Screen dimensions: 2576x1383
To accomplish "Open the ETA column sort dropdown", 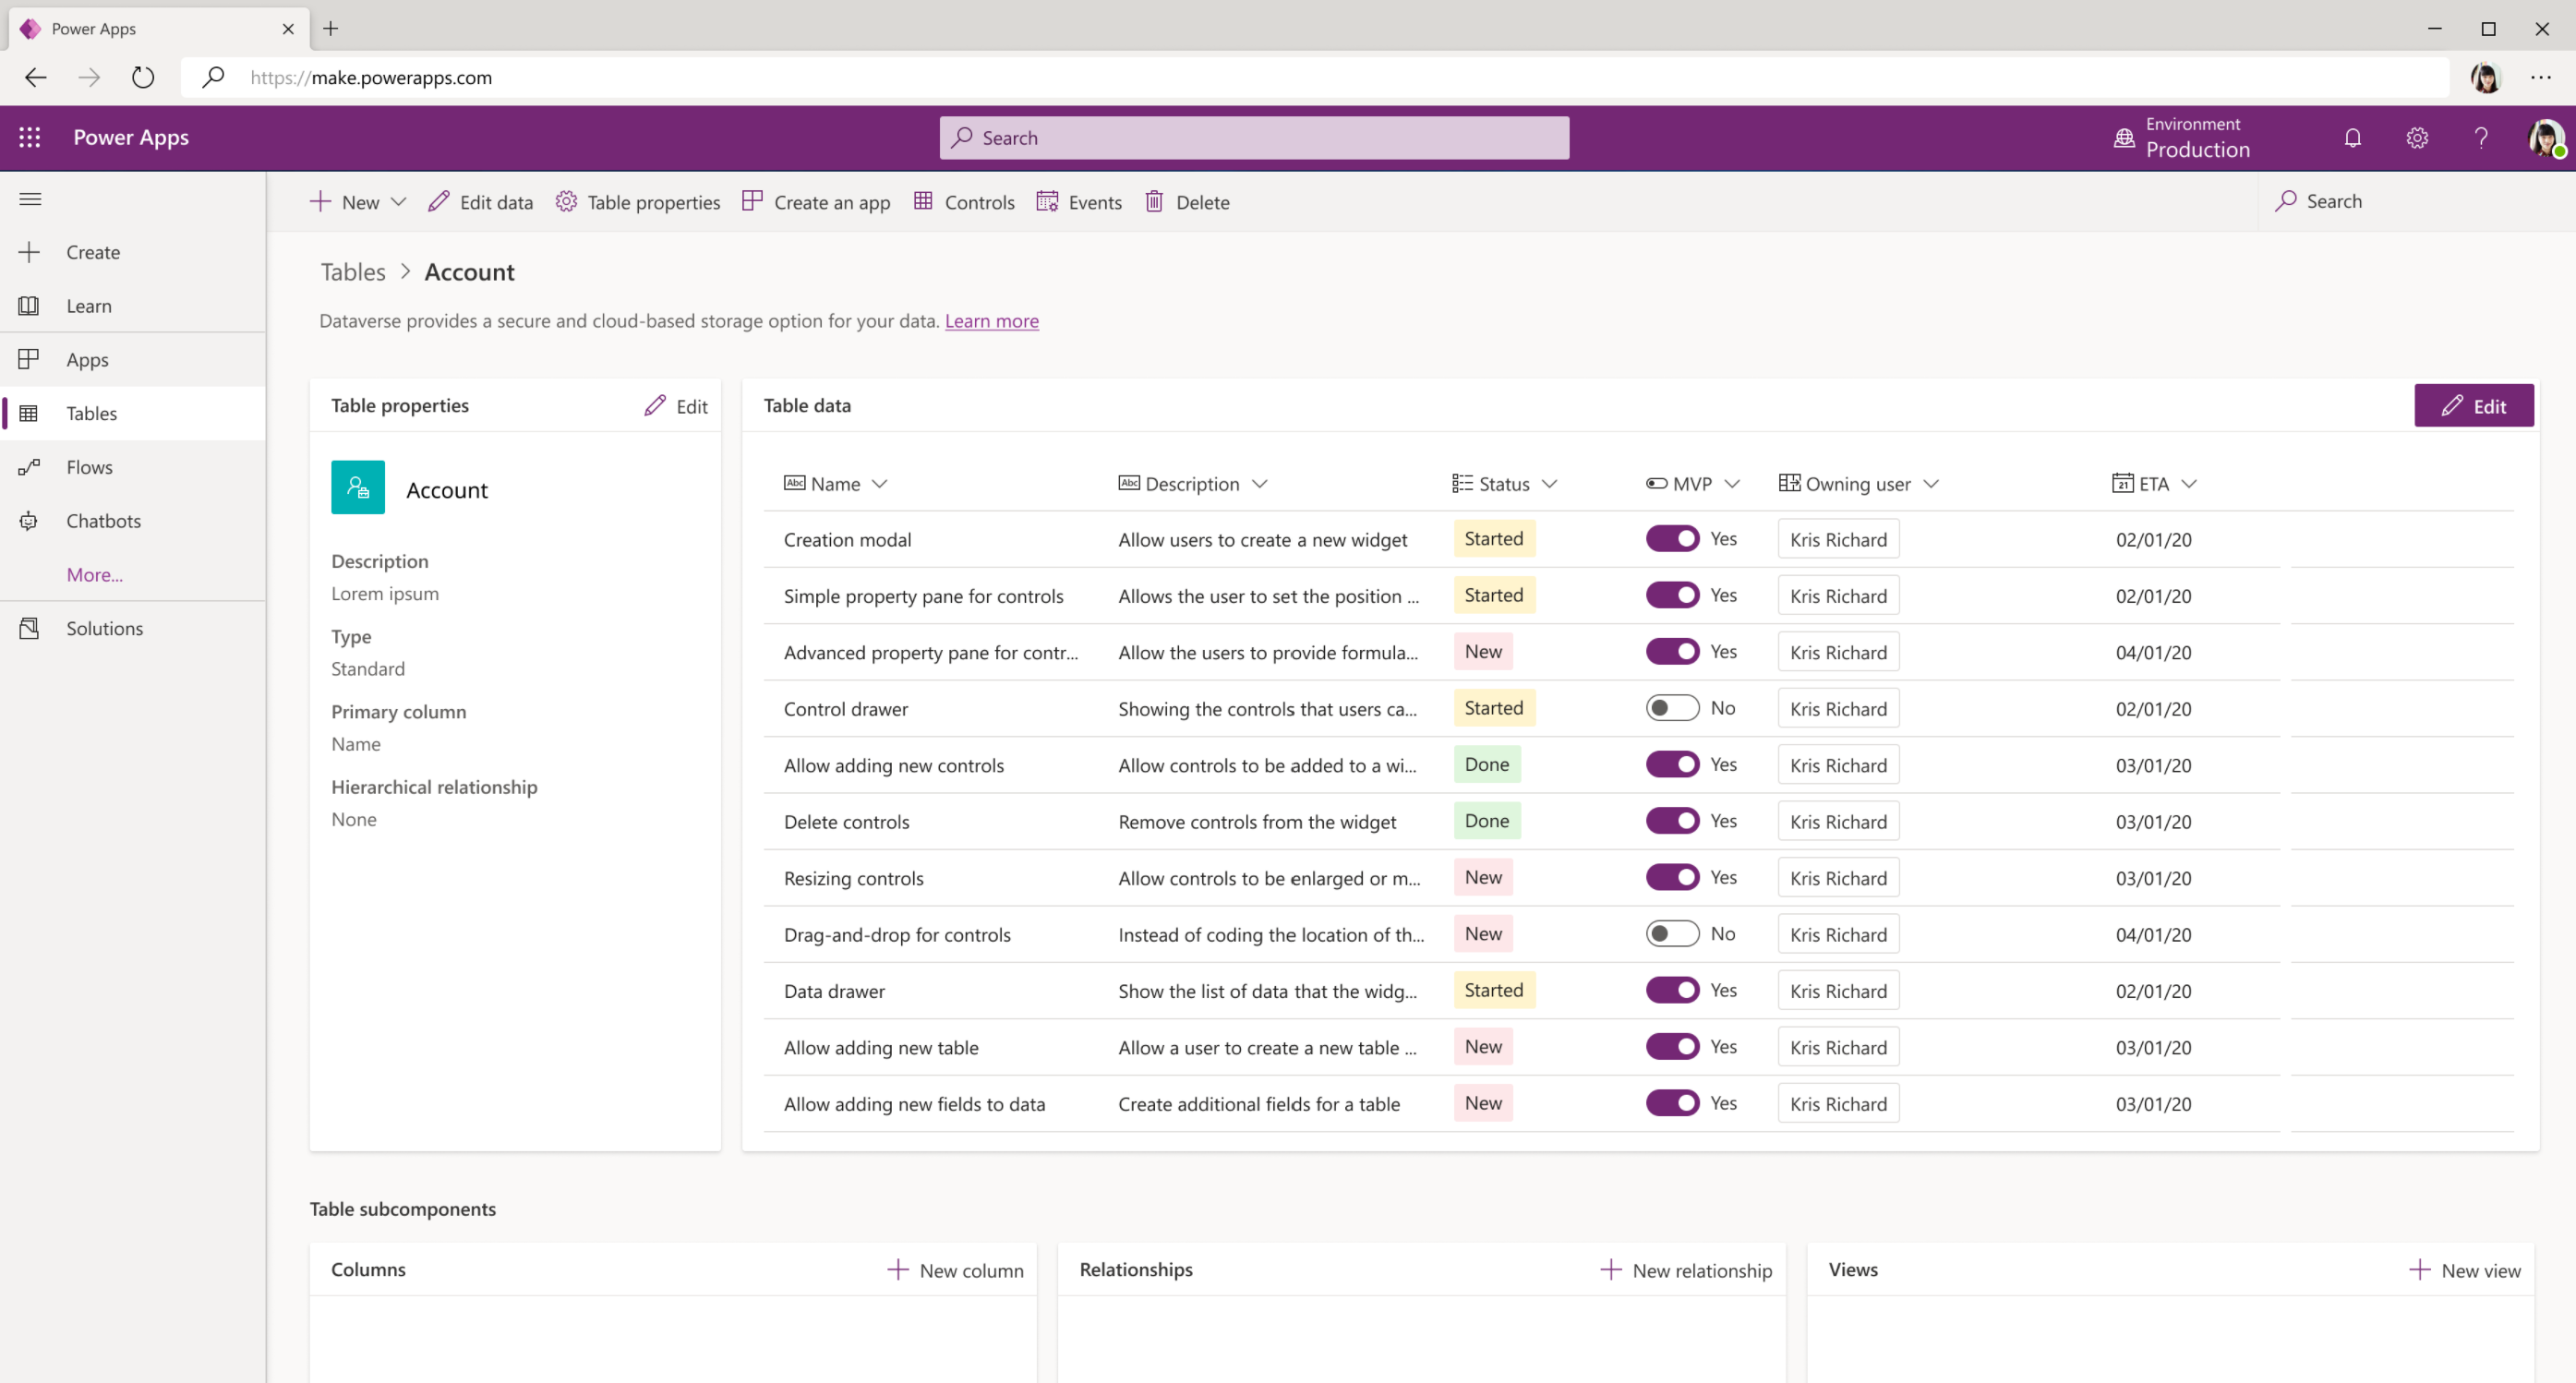I will 2189,484.
